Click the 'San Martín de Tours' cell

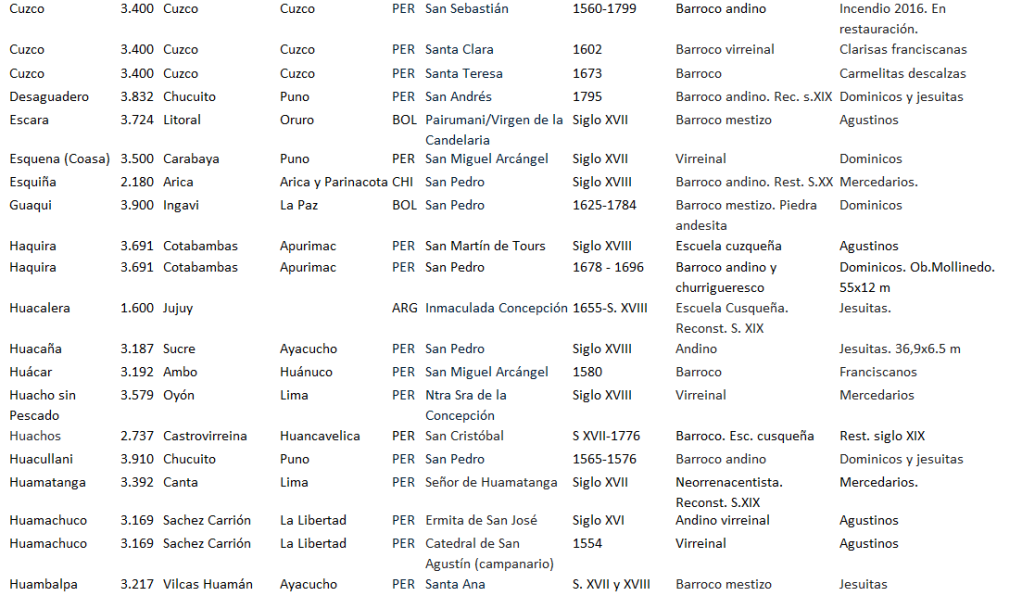485,246
